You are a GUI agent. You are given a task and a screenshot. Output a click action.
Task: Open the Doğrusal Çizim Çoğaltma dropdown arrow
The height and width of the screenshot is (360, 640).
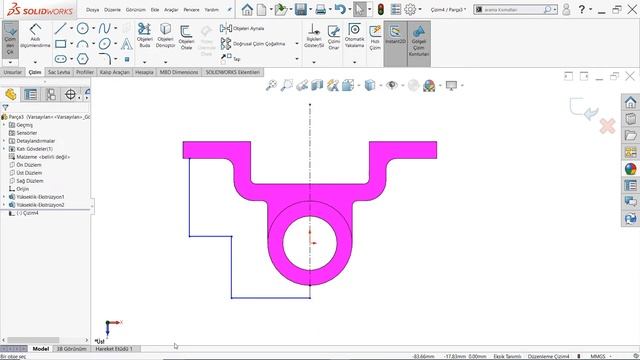pos(297,44)
